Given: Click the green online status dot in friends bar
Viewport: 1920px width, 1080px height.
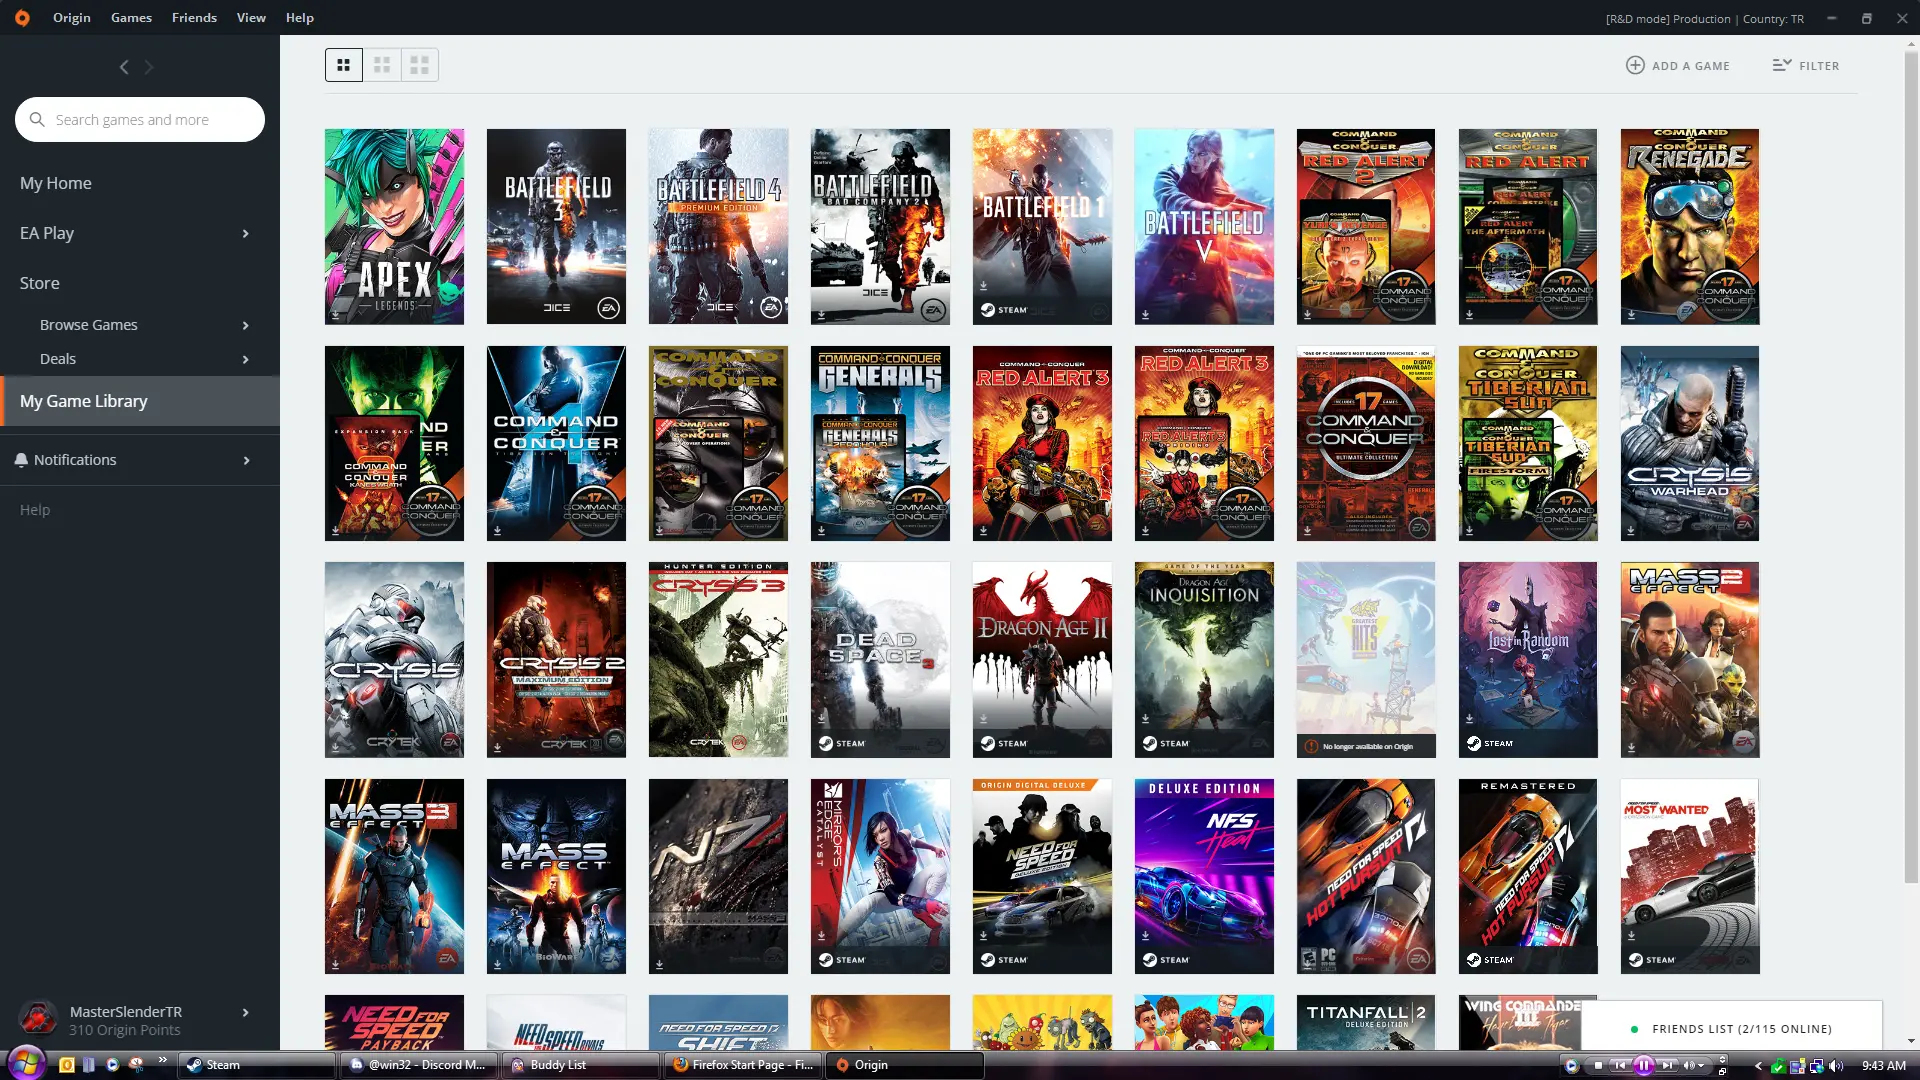Looking at the screenshot, I should coord(1634,1029).
